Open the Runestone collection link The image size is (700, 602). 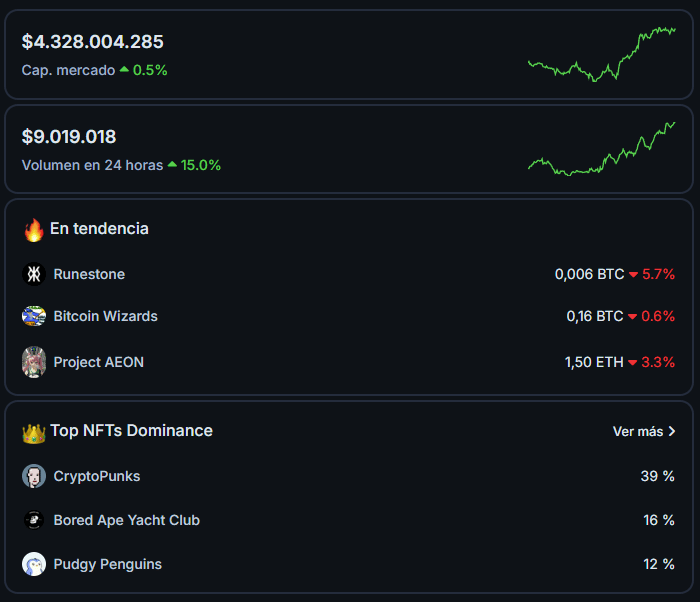tap(89, 274)
